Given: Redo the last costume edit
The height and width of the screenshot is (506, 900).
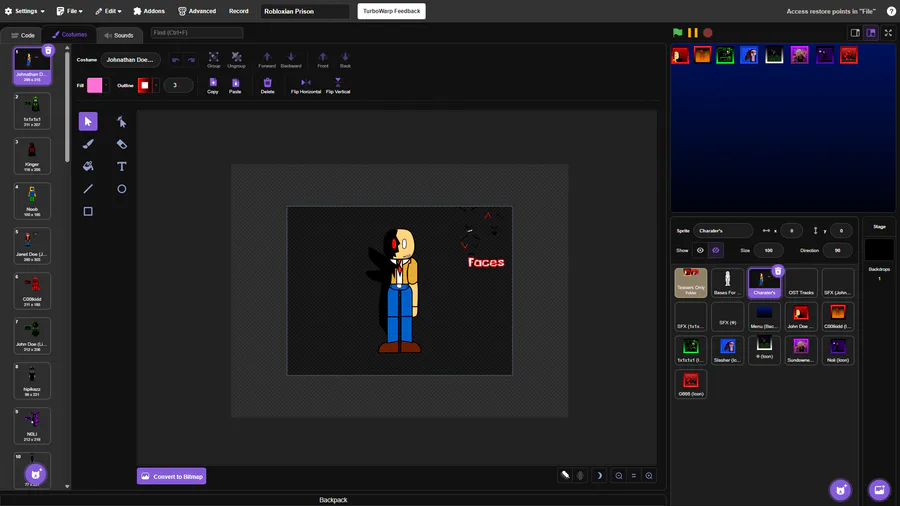Looking at the screenshot, I should 191,60.
